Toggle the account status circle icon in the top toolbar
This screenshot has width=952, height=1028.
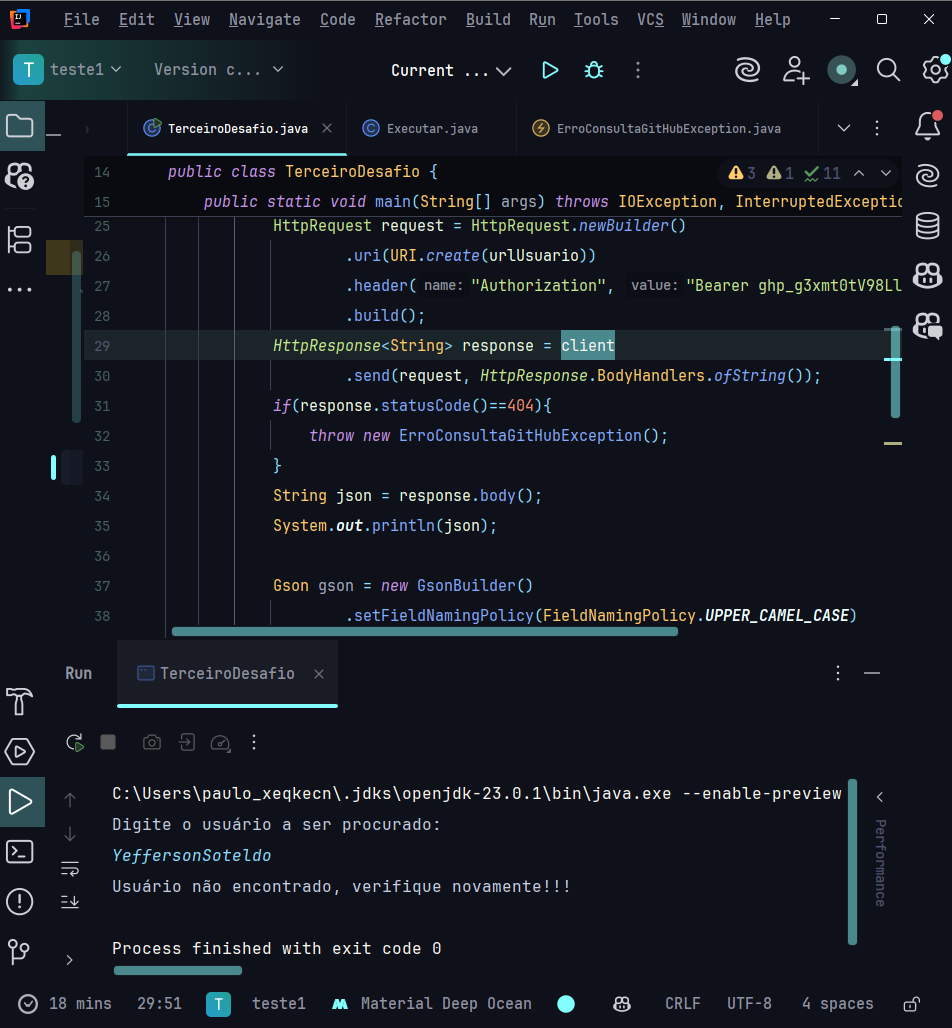(x=842, y=70)
